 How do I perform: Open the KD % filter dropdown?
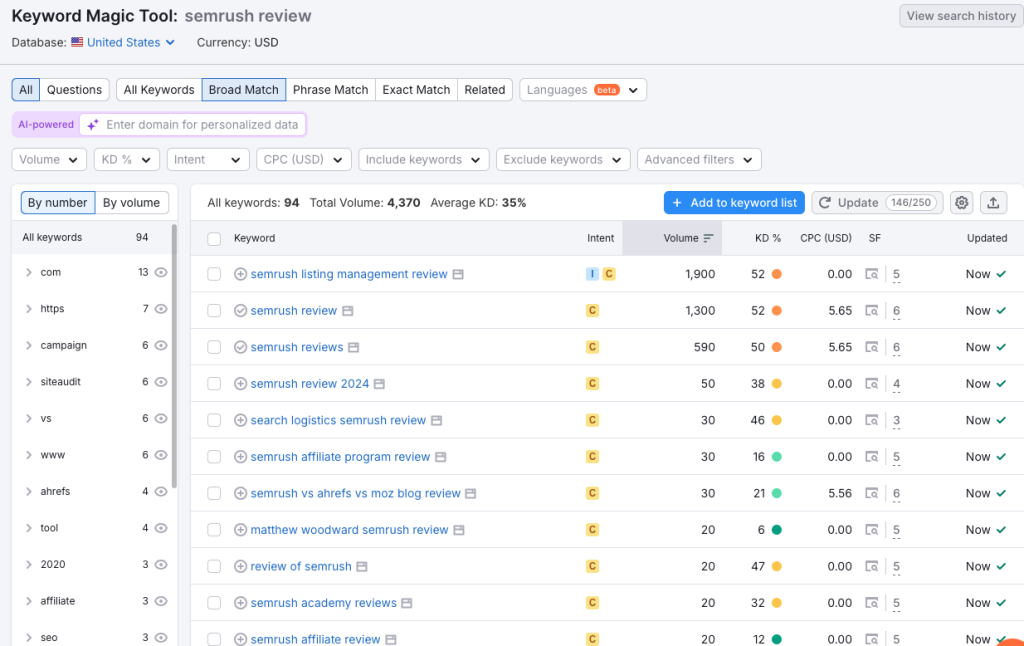tap(126, 159)
